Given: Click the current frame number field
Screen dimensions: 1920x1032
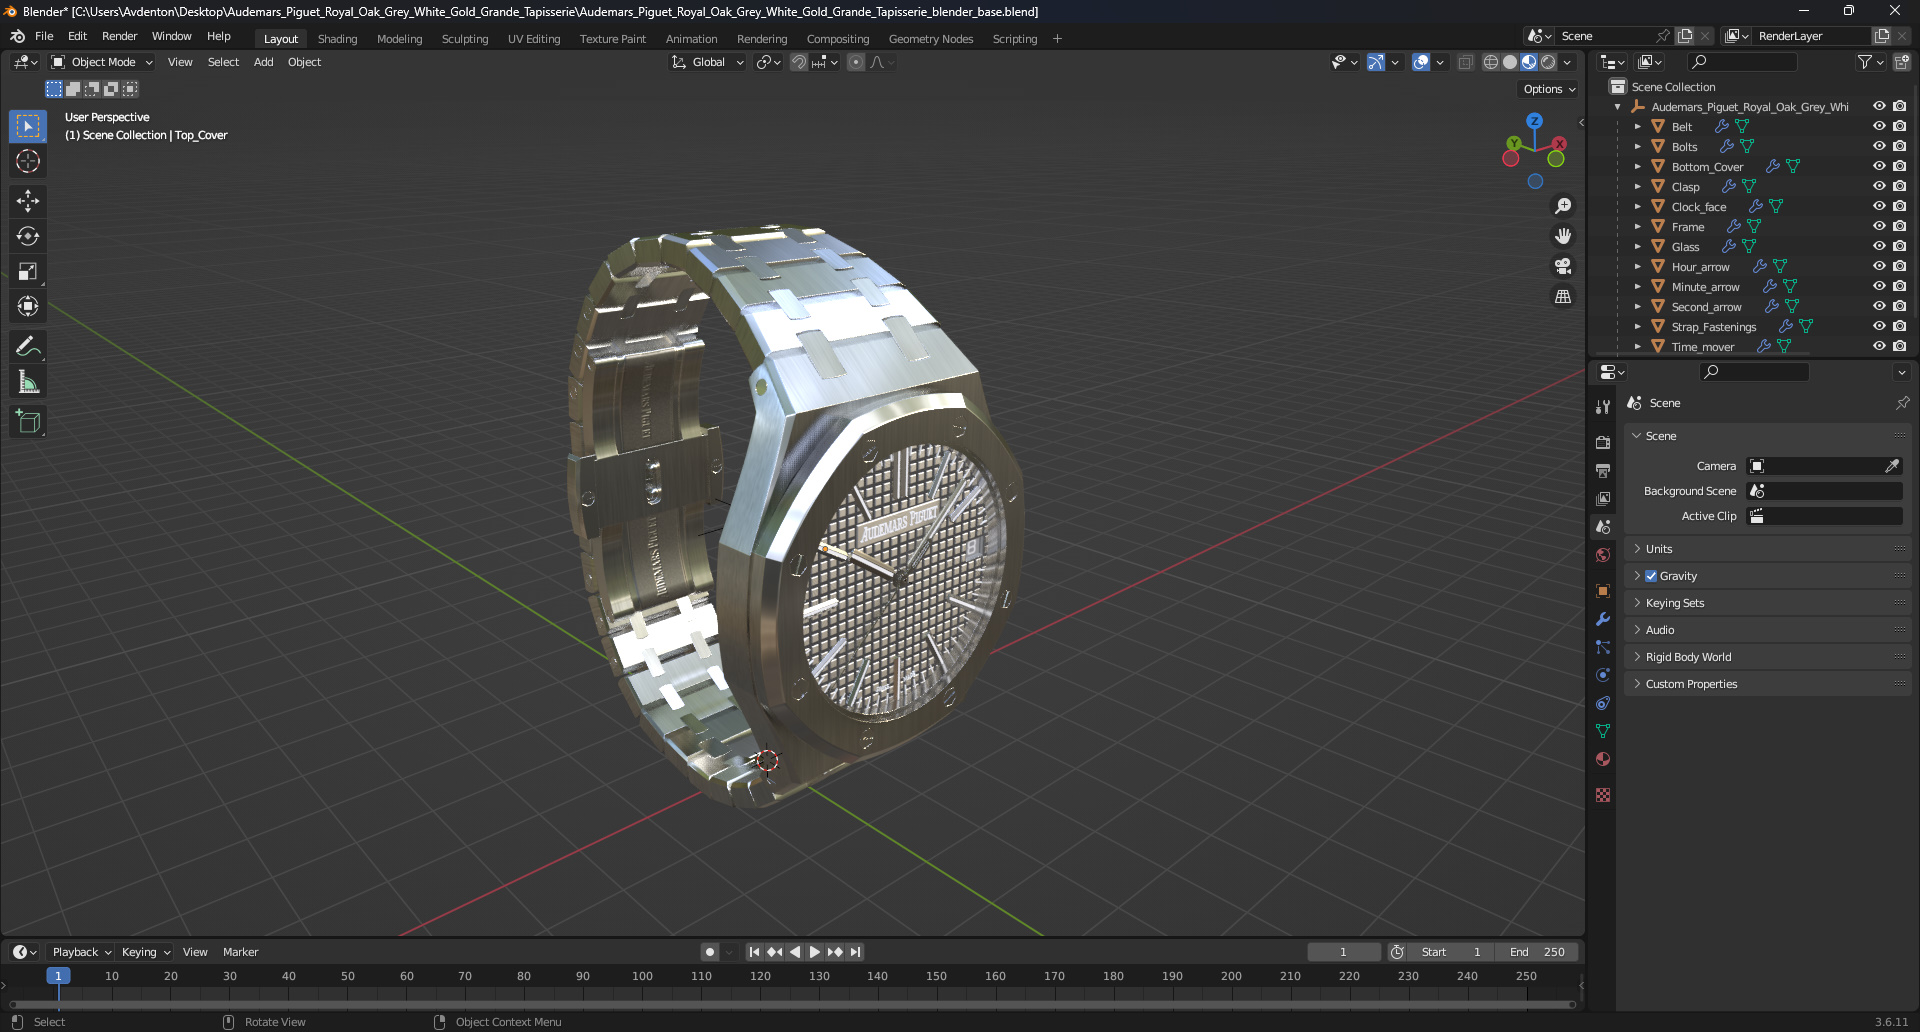Looking at the screenshot, I should tap(1343, 952).
